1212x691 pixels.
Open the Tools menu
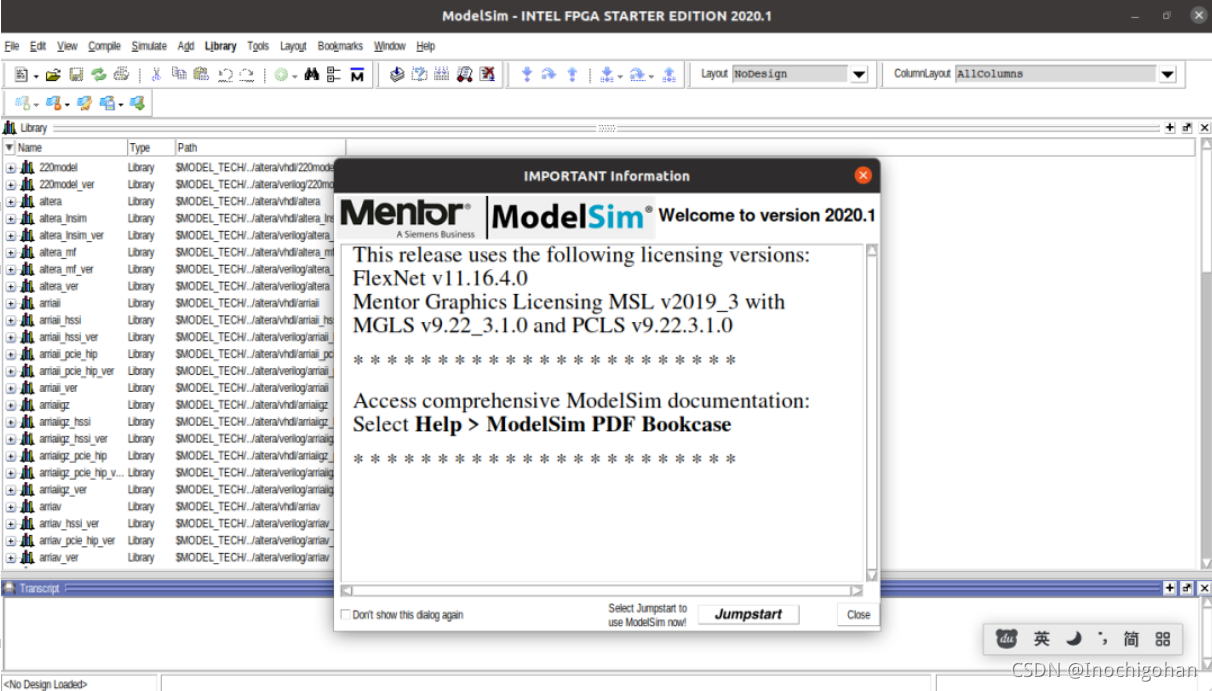click(258, 46)
